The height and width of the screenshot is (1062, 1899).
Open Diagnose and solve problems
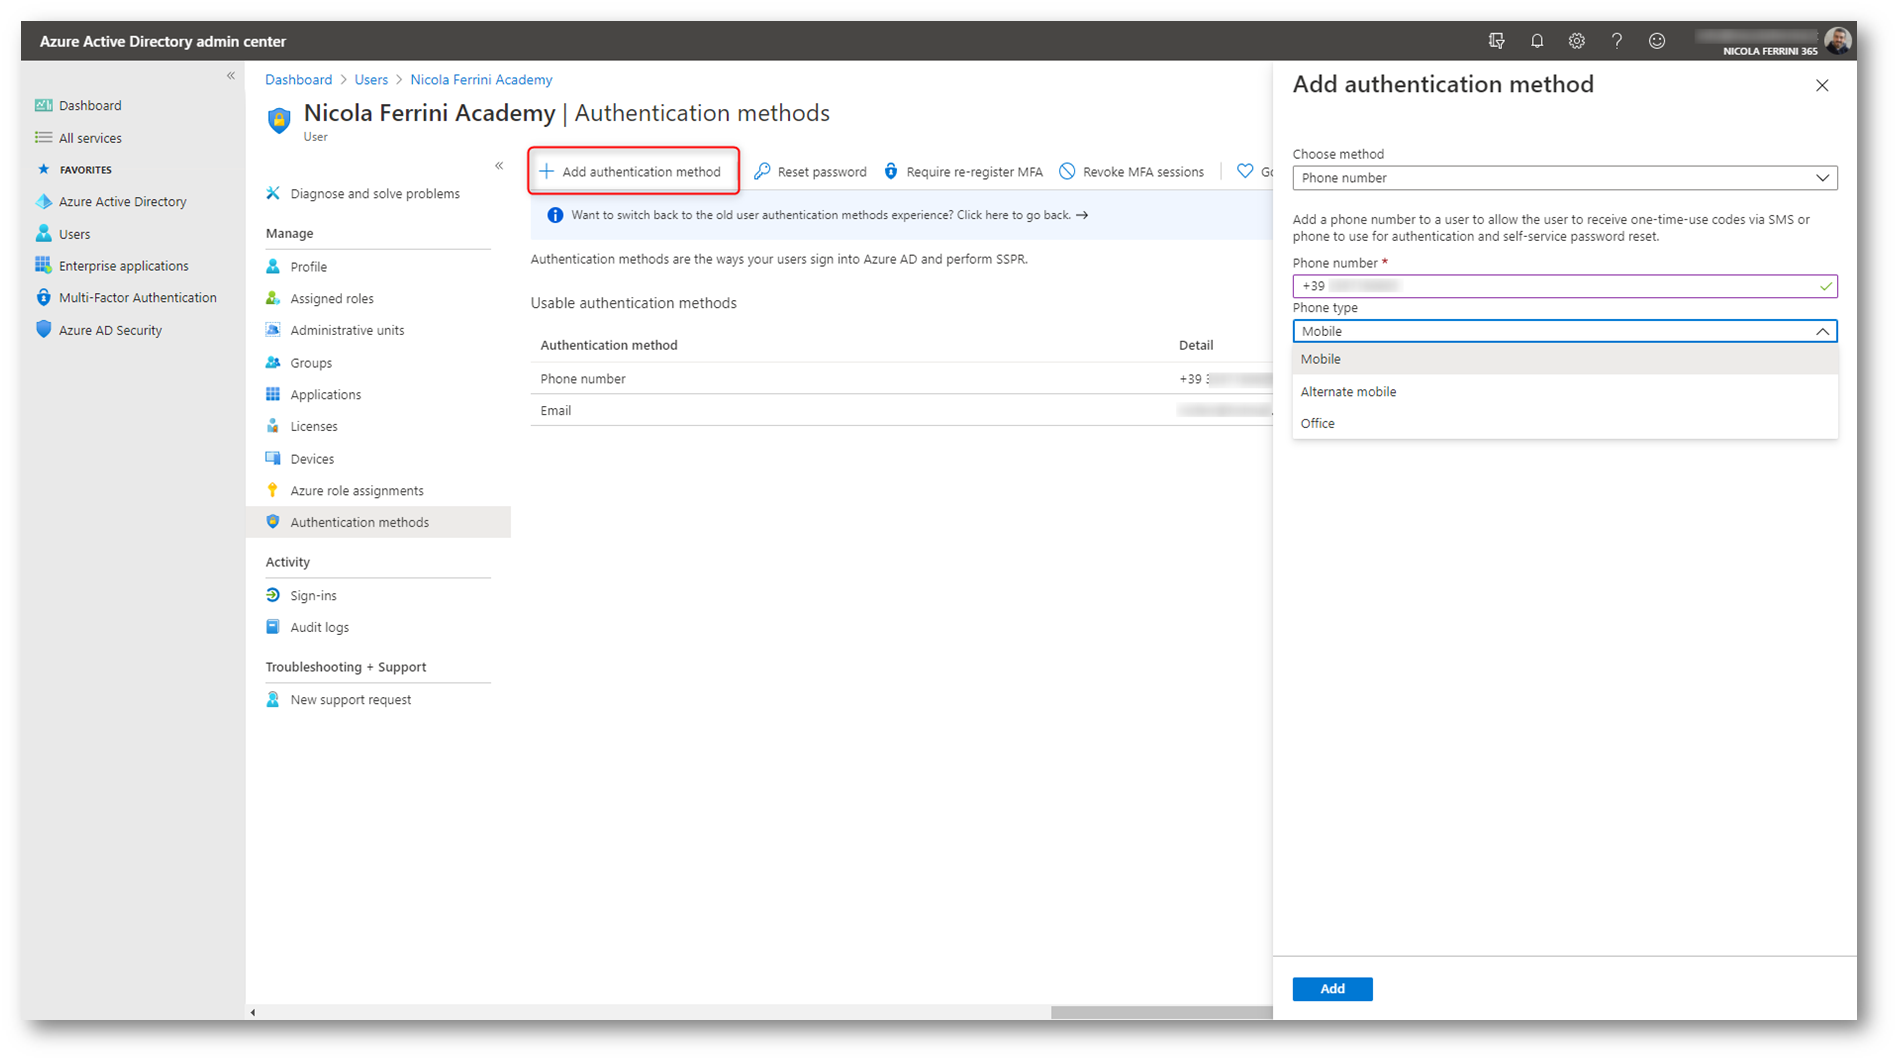point(375,194)
